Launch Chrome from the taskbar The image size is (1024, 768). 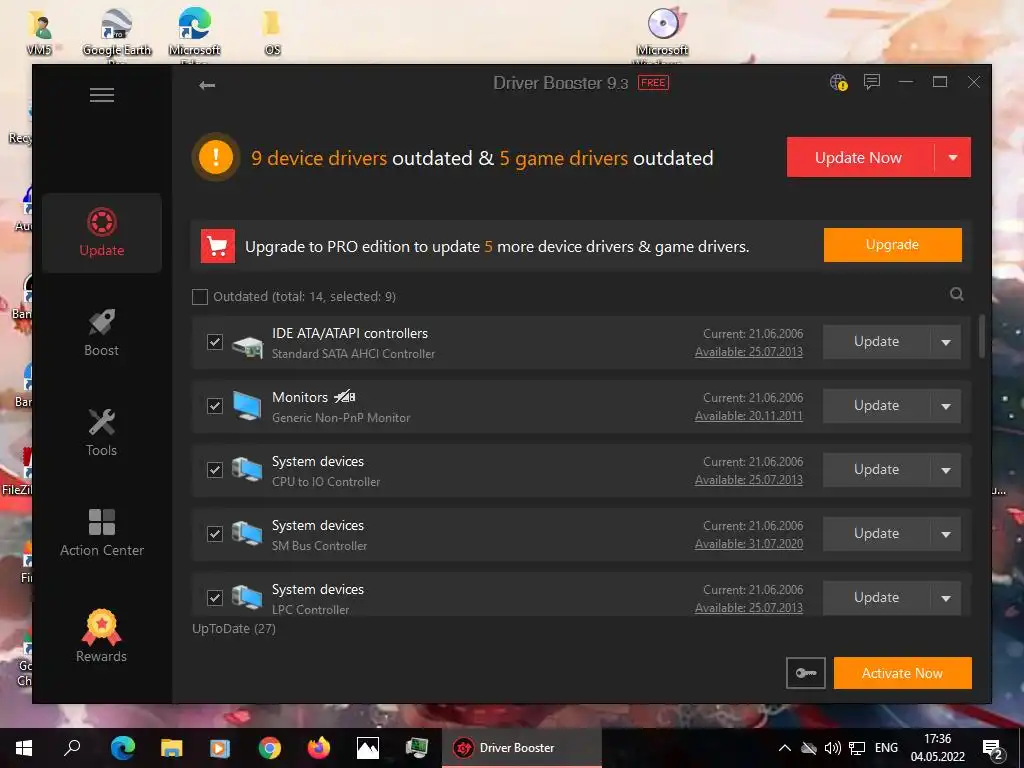270,748
